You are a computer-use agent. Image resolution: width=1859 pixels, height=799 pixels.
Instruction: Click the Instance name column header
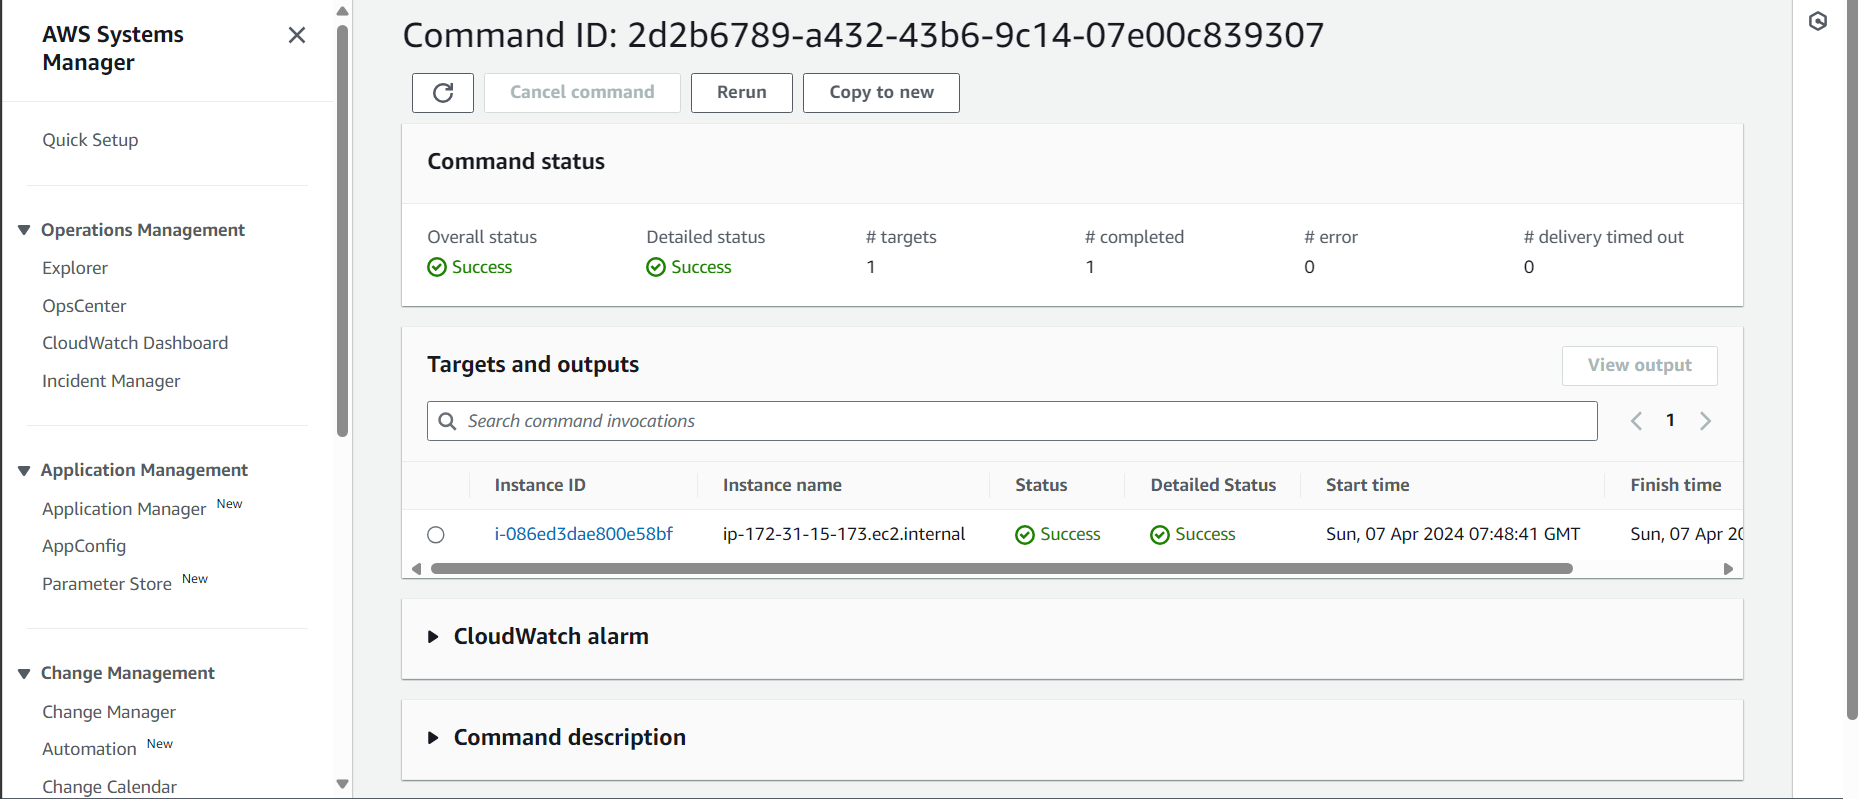(782, 485)
